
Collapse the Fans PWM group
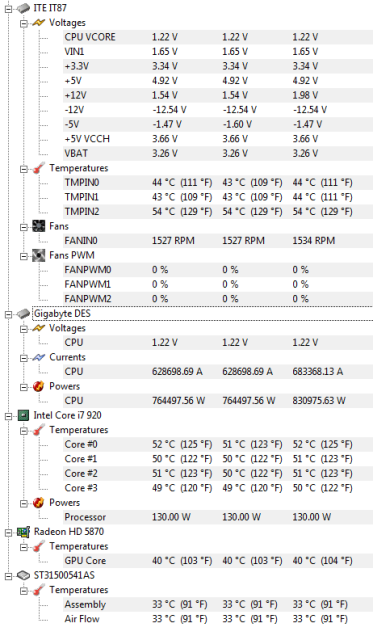tap(24, 256)
